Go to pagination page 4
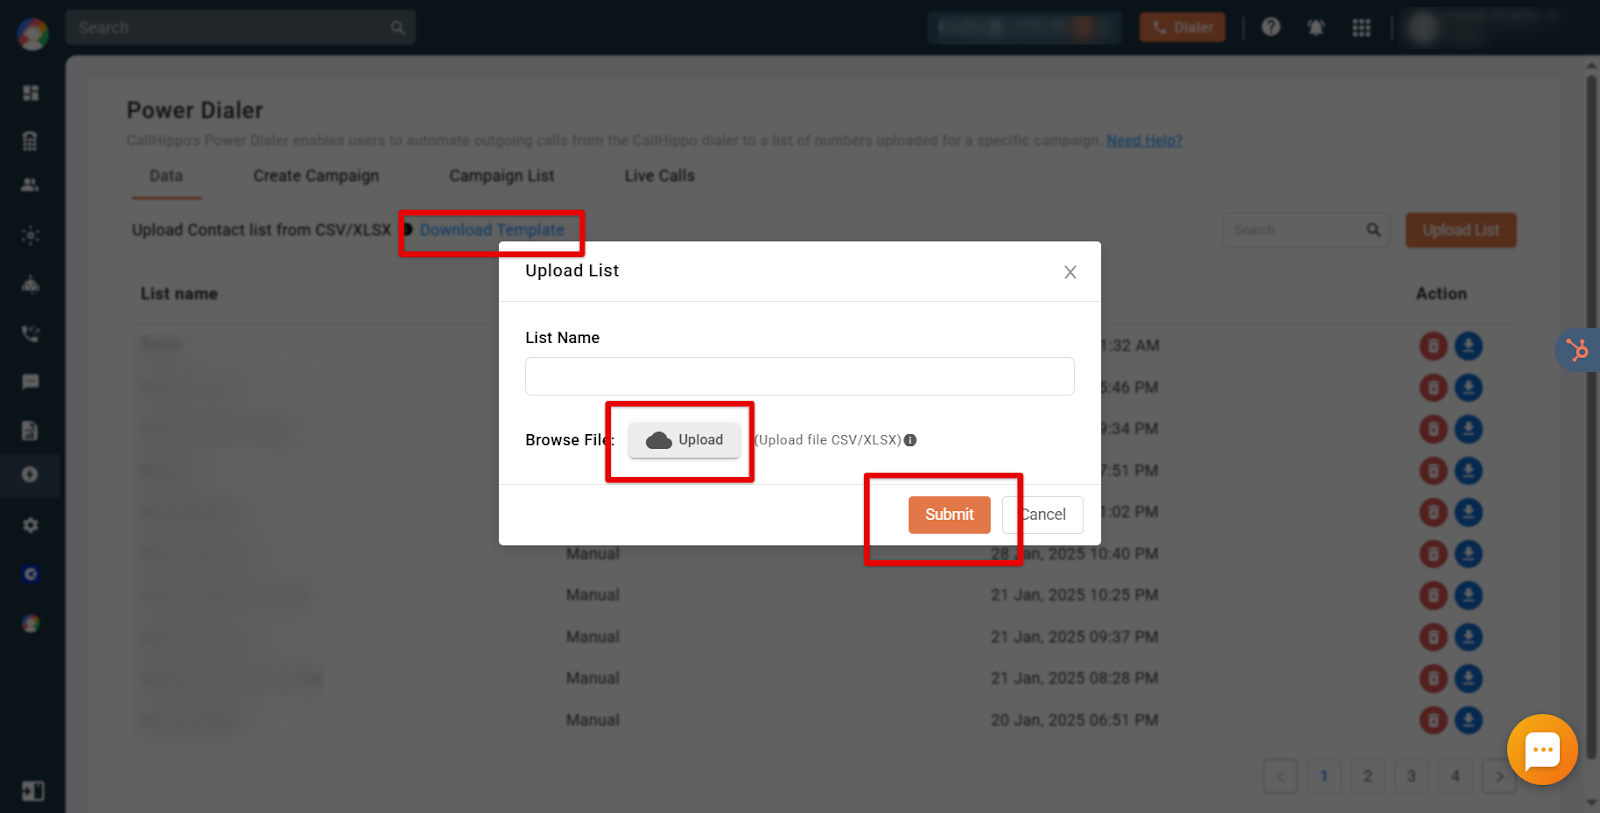Viewport: 1600px width, 813px height. click(1455, 776)
